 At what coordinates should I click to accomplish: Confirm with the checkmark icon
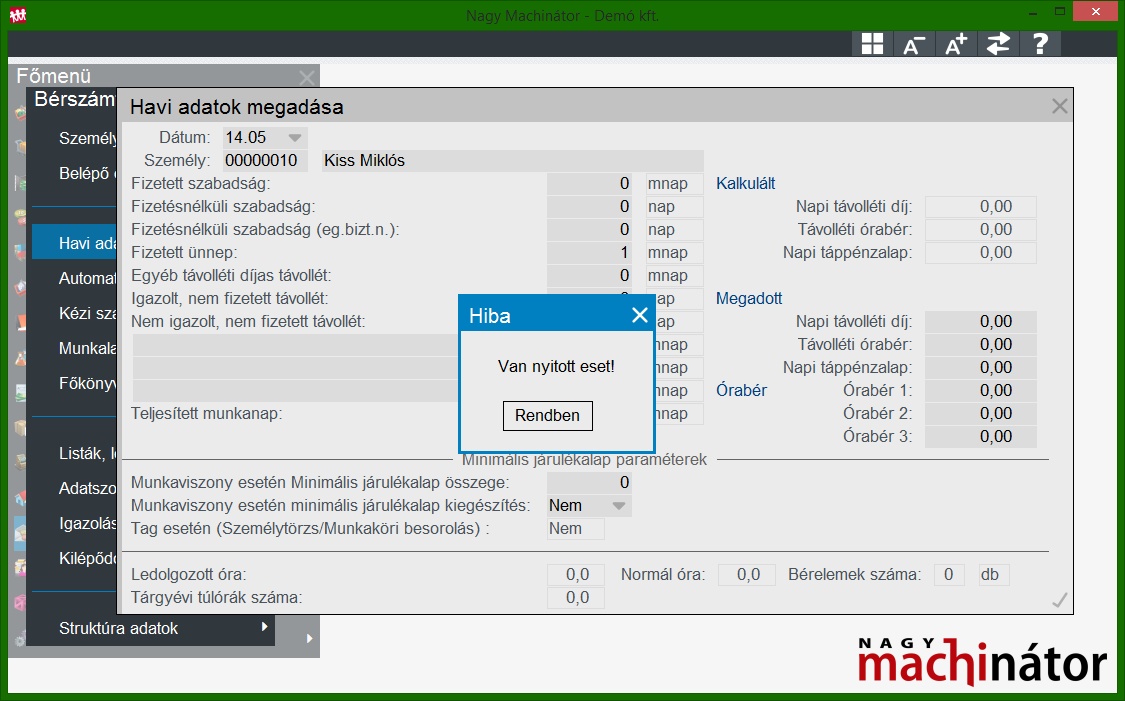(x=1059, y=600)
